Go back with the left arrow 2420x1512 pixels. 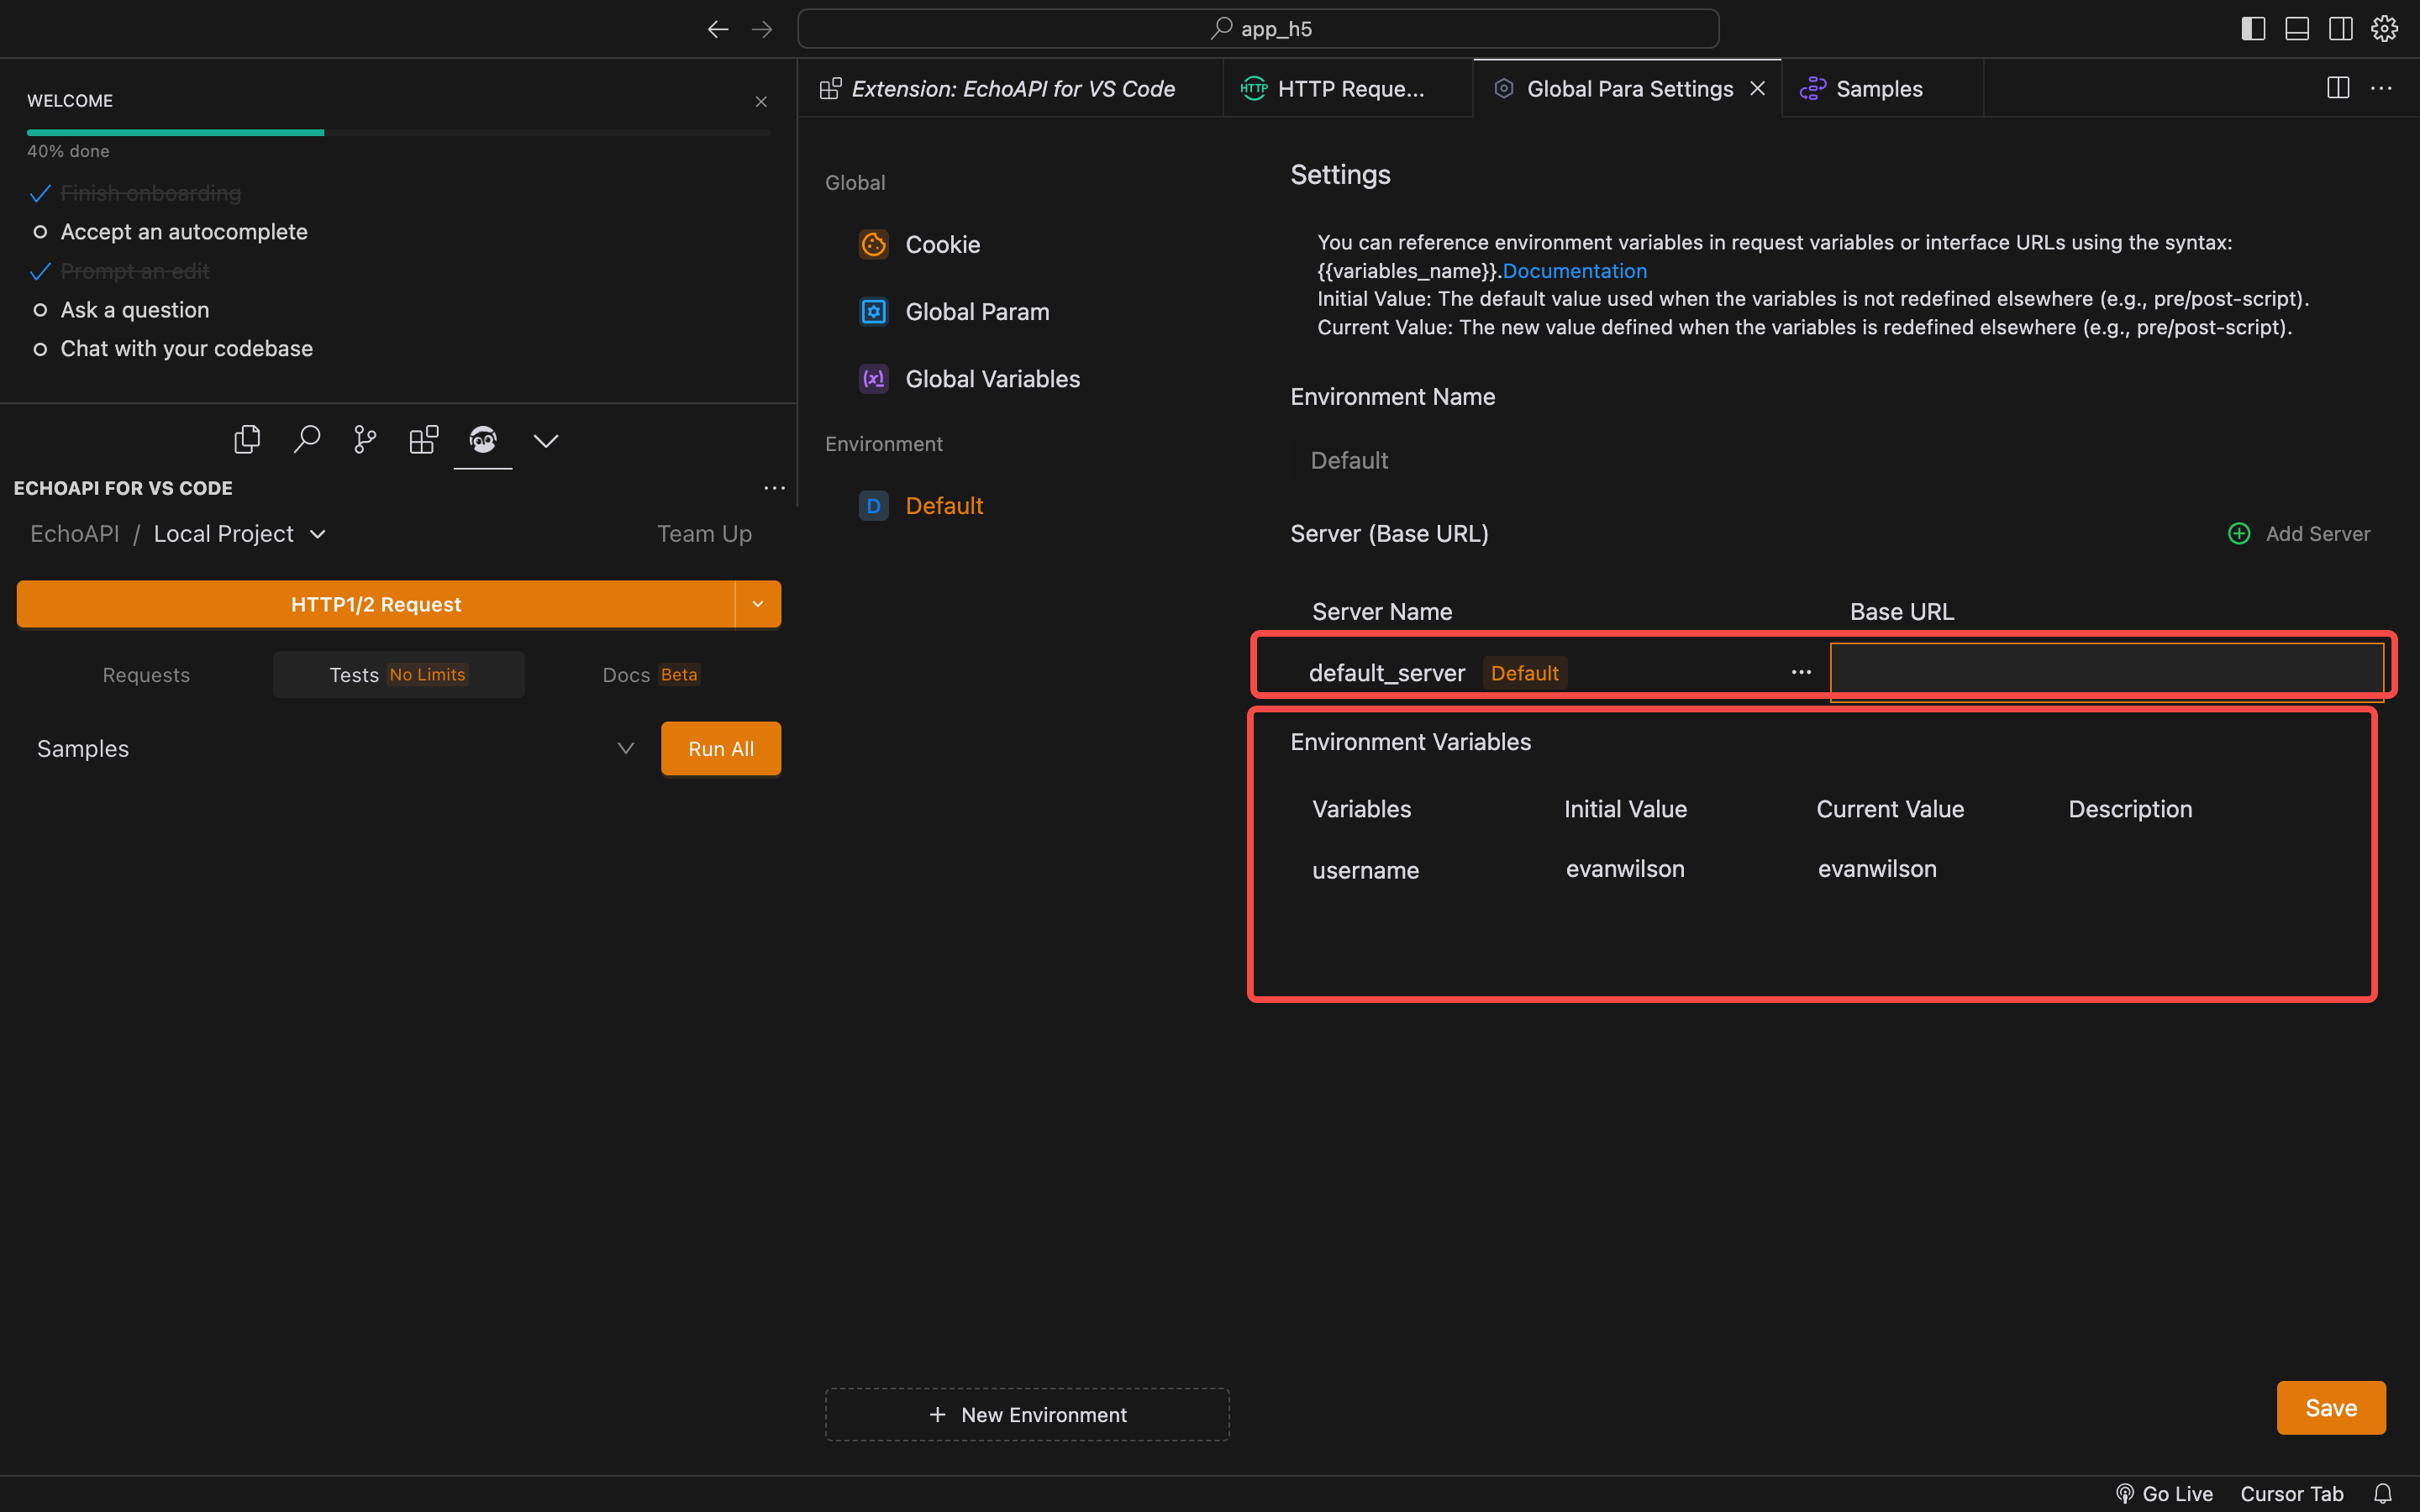[x=717, y=29]
